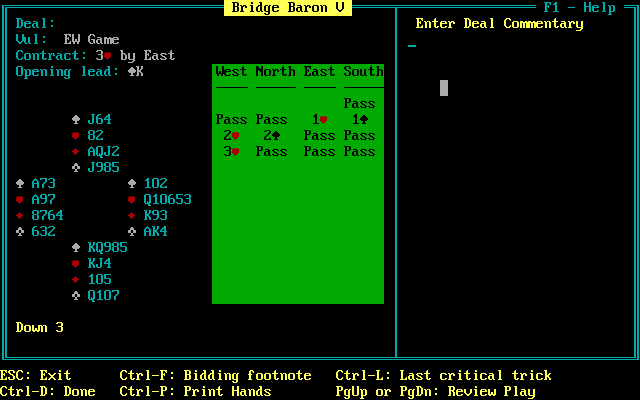Click ESC: Exit shortcut
Image resolution: width=640 pixels, height=400 pixels.
pyautogui.click(x=36, y=375)
